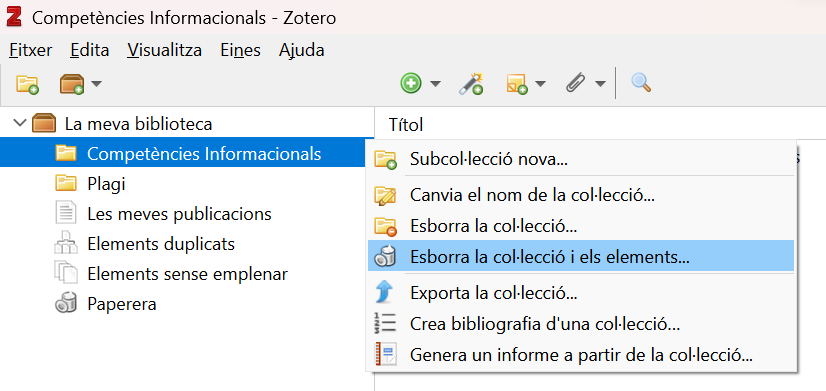
Task: Click the New Collection folder icon
Action: click(27, 83)
